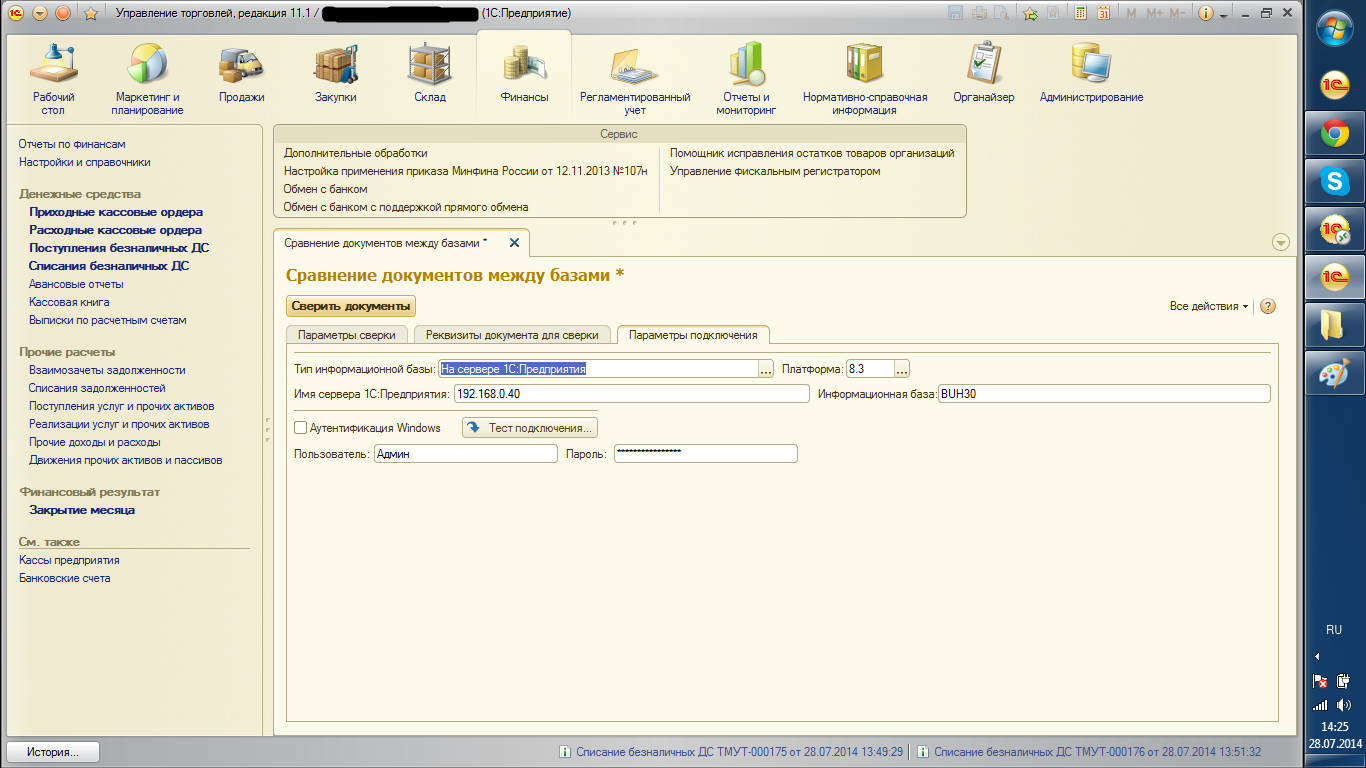Click the calculator icon in title bar

(x=1080, y=14)
